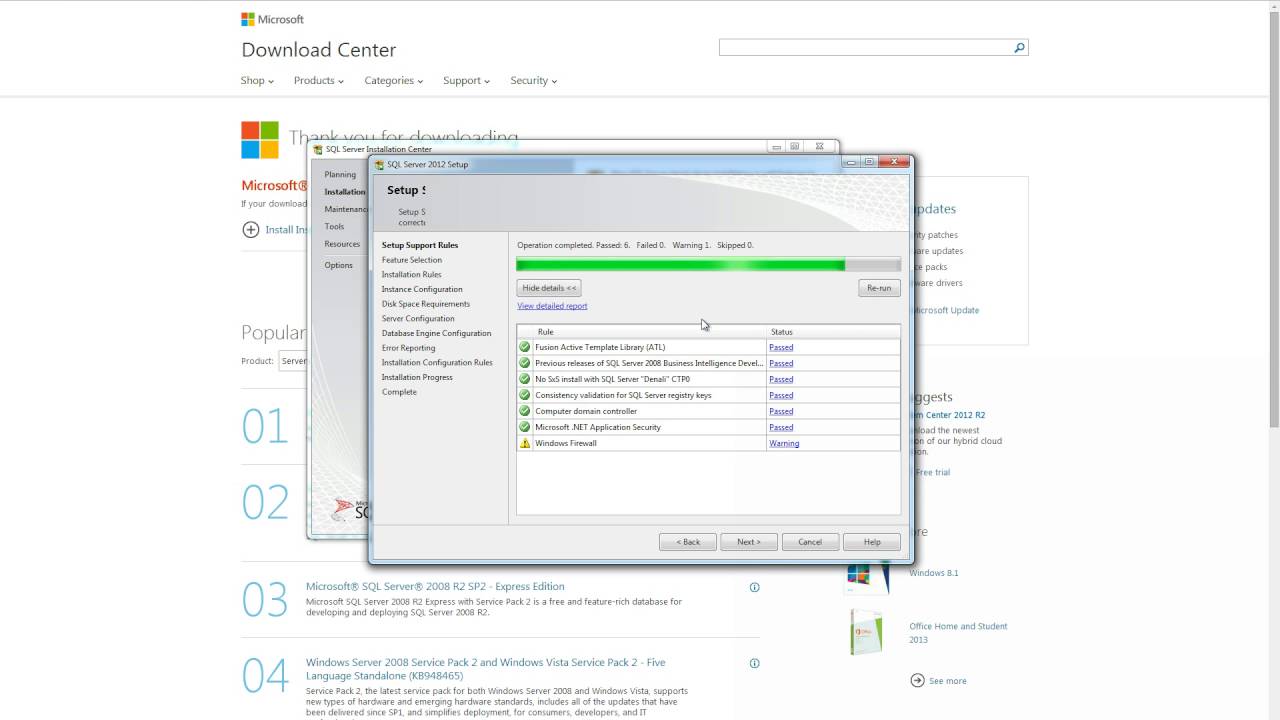Open the Windows 8.1 link in sidebar
Screen dimensions: 1280x720
click(934, 573)
